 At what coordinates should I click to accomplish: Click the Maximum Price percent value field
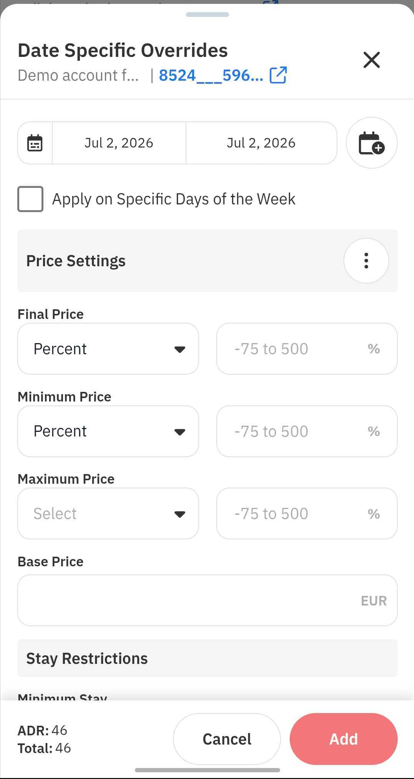pos(307,513)
